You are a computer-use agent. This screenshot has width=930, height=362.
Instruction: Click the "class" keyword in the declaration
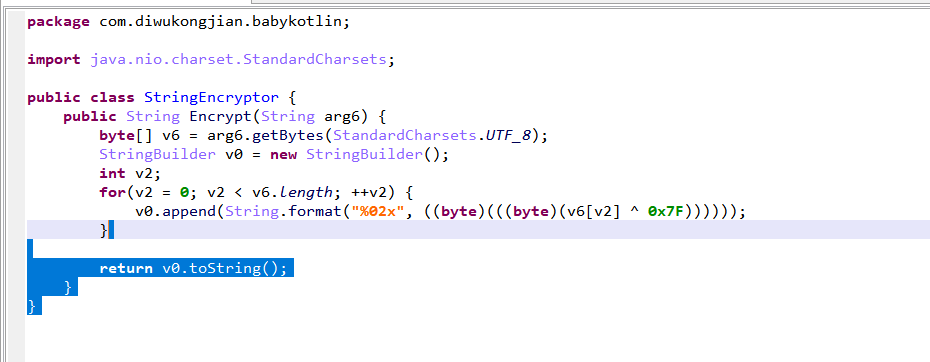point(112,97)
